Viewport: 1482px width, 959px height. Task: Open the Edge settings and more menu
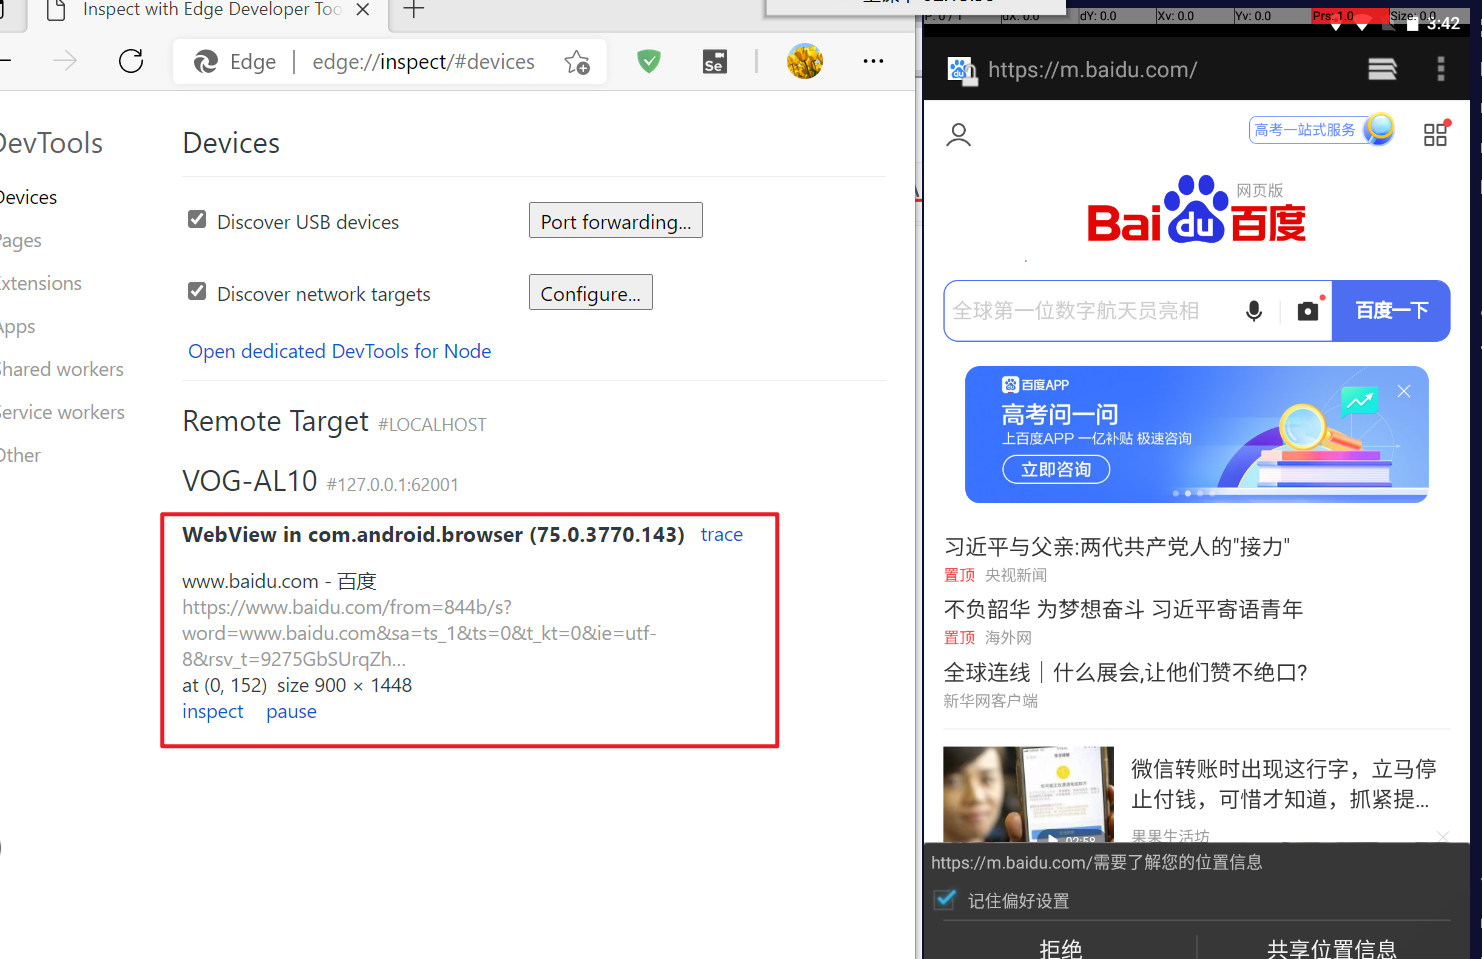[x=873, y=61]
